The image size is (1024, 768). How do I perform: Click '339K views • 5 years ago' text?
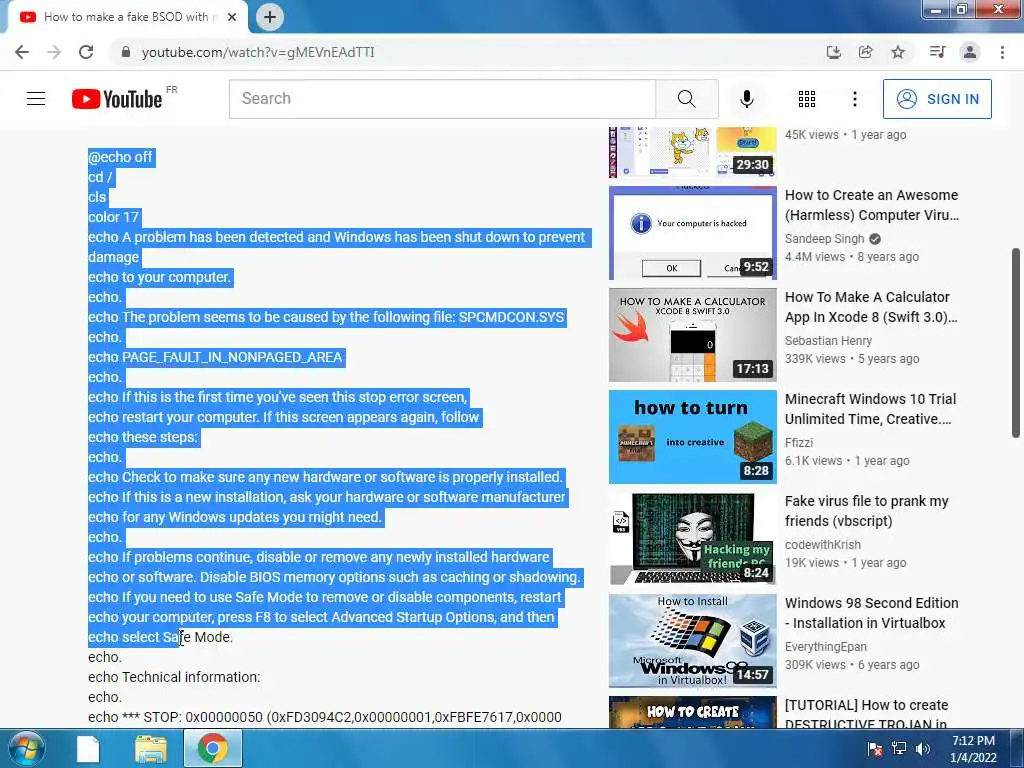tap(852, 359)
